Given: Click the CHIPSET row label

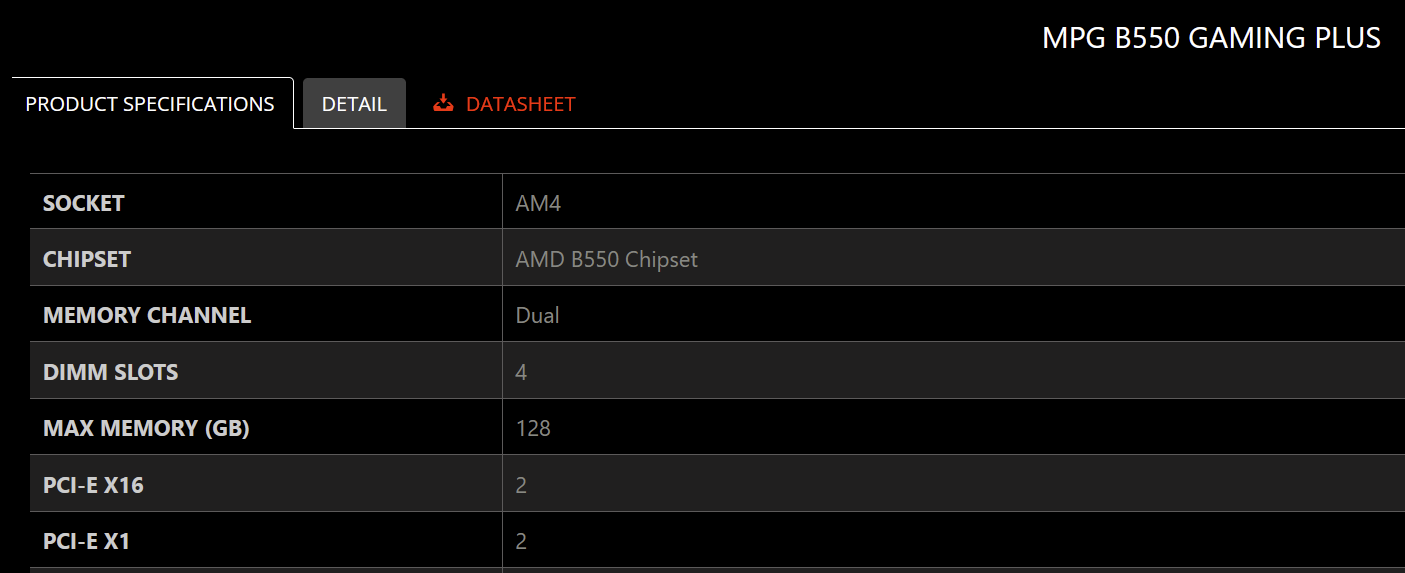Looking at the screenshot, I should coord(87,259).
